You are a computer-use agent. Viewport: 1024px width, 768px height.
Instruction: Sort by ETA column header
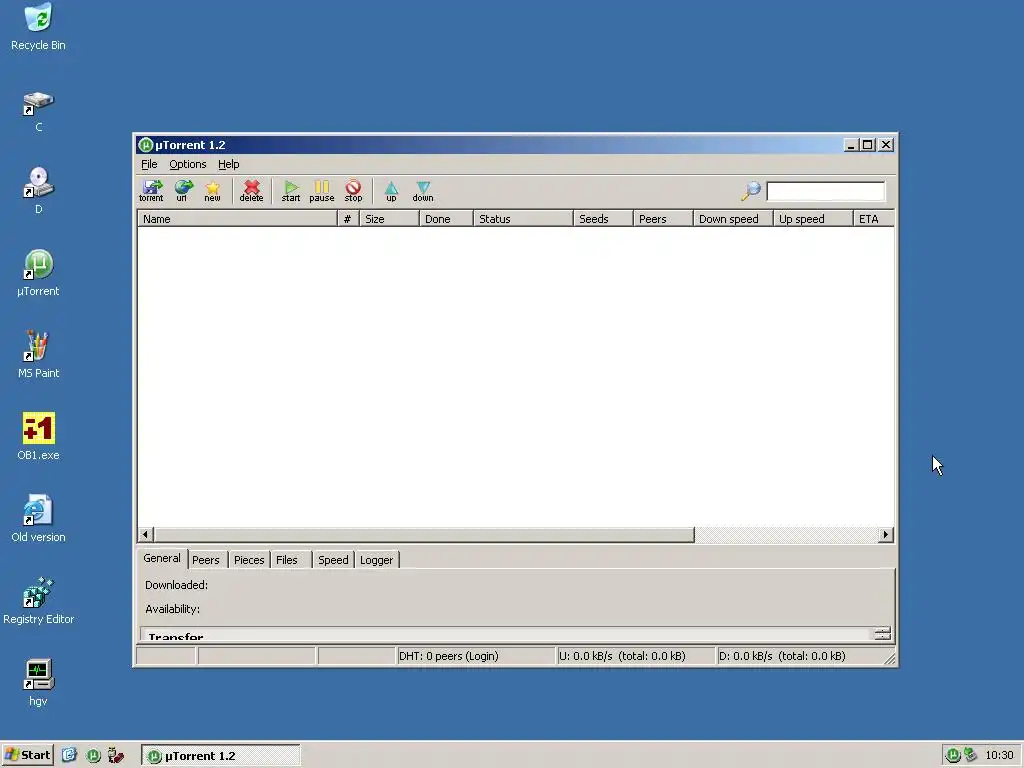(874, 219)
